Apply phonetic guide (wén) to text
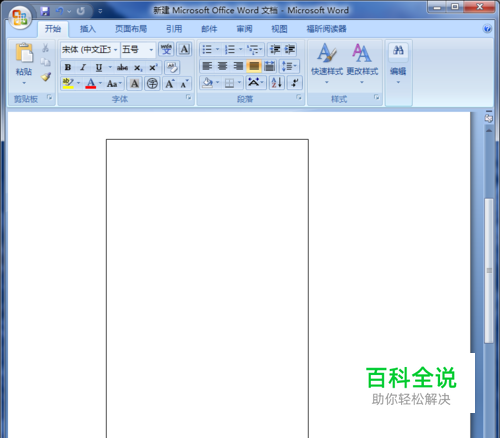The height and width of the screenshot is (438, 500). (166, 49)
